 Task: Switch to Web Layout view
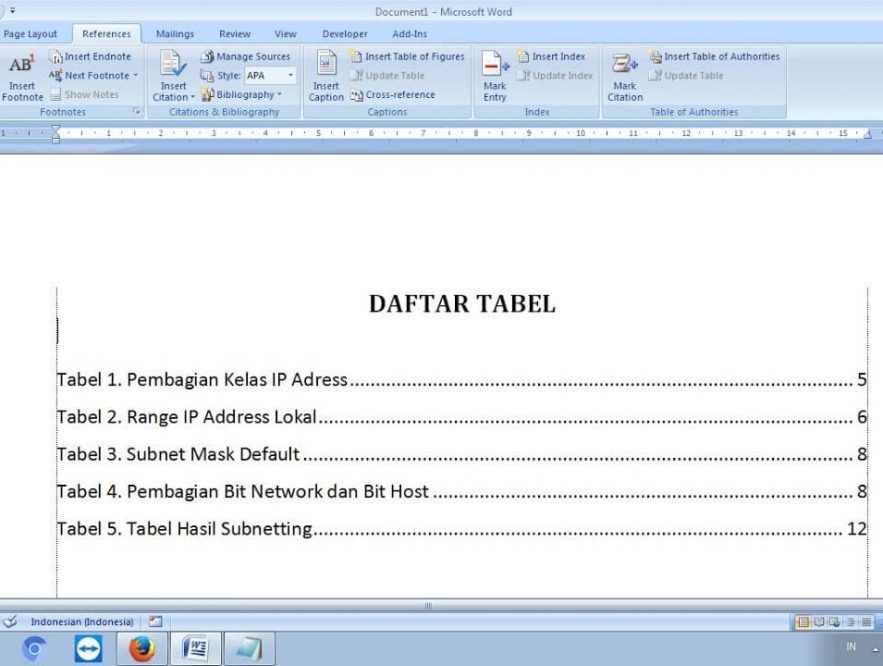coord(835,622)
